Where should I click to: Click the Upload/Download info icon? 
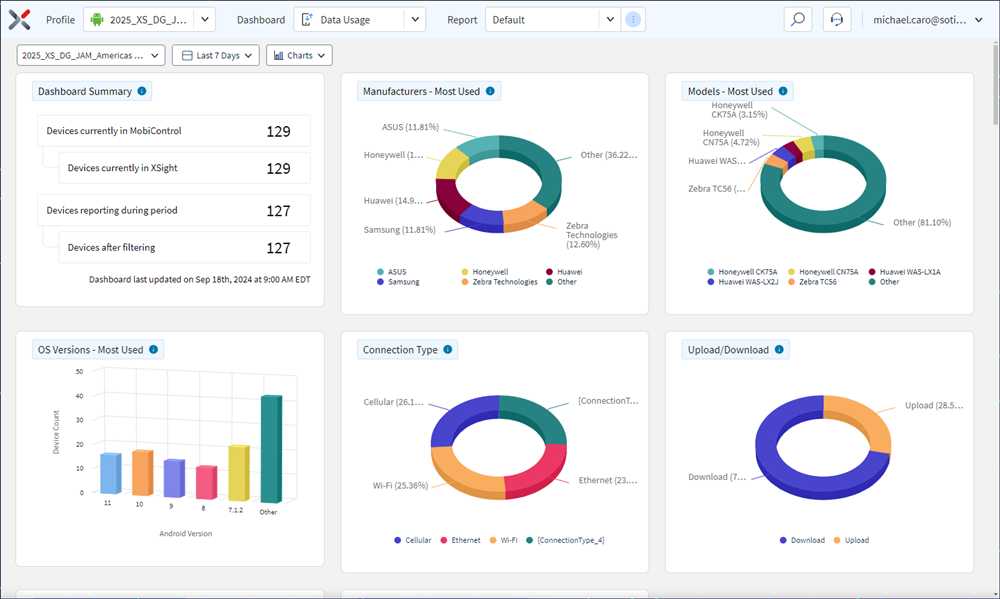779,350
